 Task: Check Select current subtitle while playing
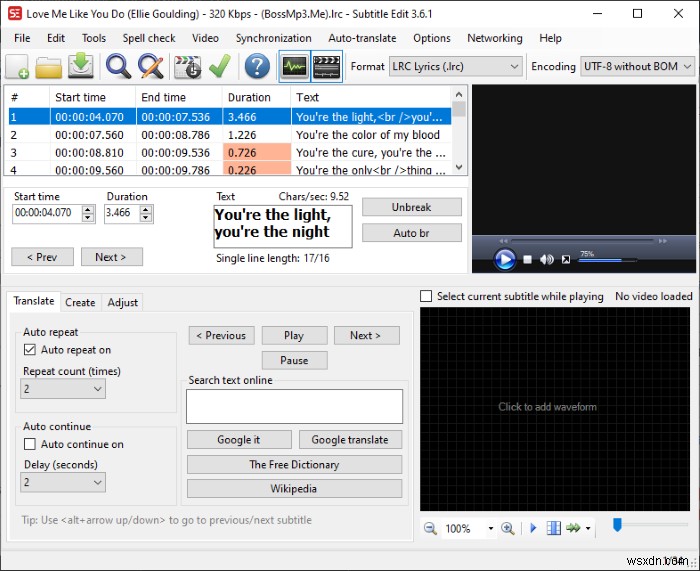click(426, 296)
